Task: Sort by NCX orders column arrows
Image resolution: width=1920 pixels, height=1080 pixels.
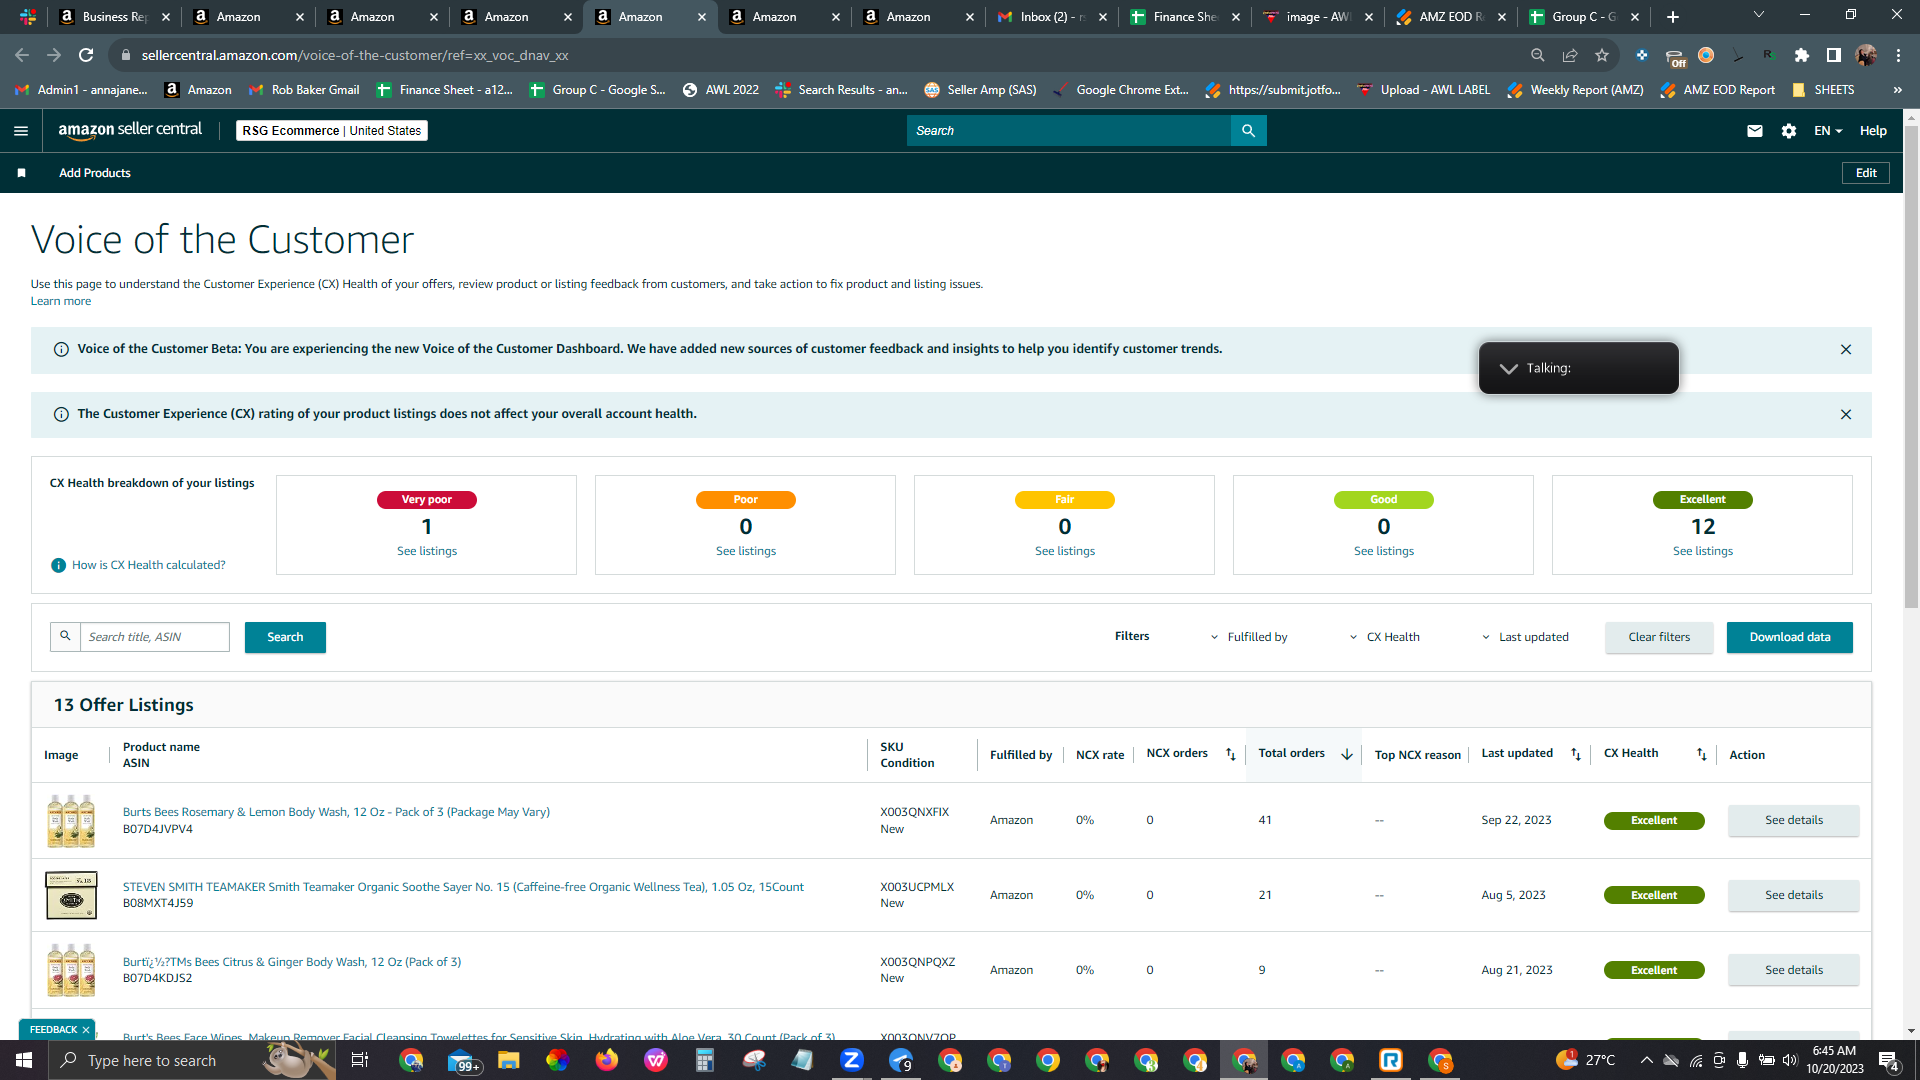Action: pyautogui.click(x=1231, y=755)
